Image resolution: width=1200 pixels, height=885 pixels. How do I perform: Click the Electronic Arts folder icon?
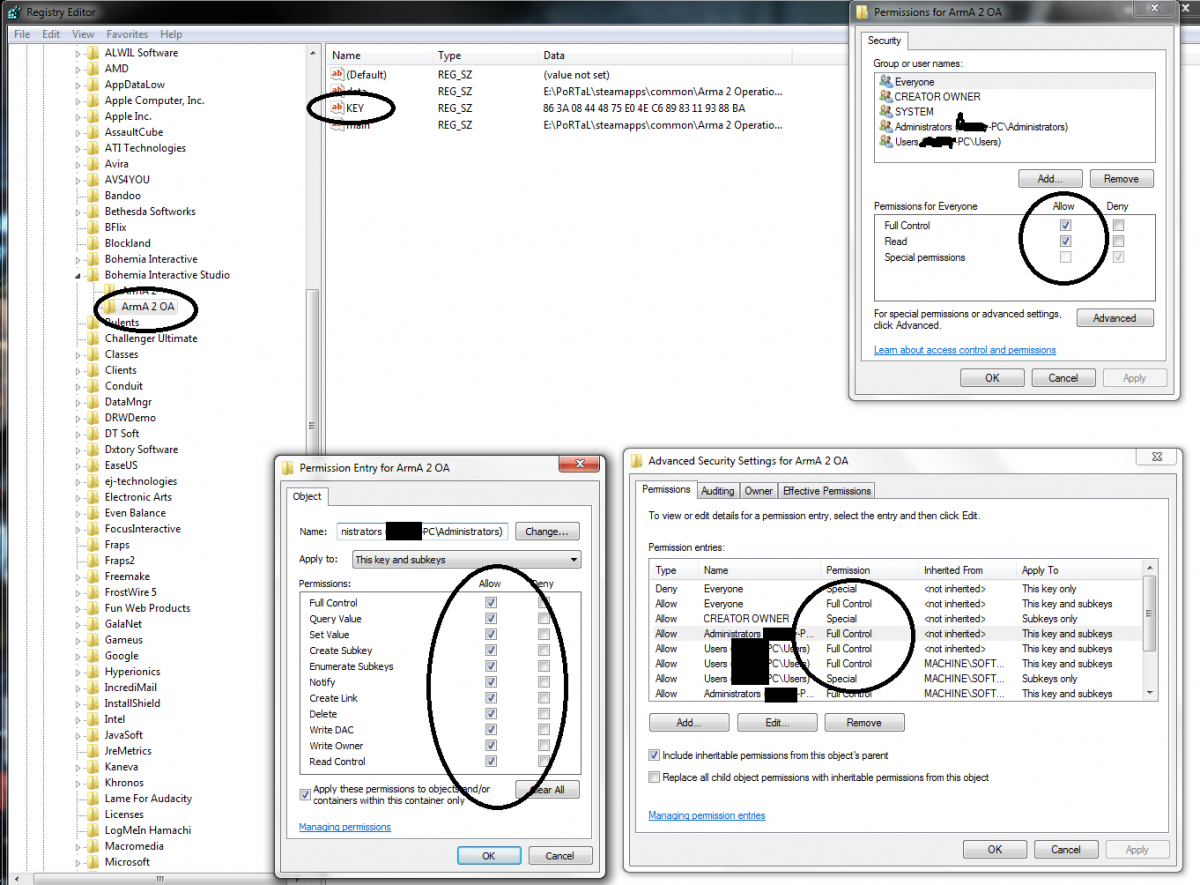[93, 497]
